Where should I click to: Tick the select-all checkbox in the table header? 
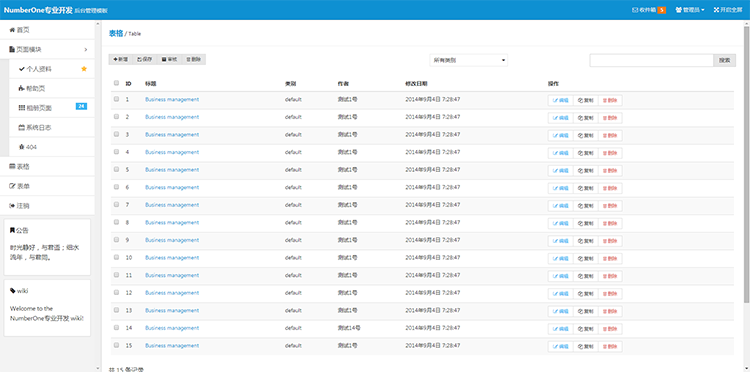(116, 83)
